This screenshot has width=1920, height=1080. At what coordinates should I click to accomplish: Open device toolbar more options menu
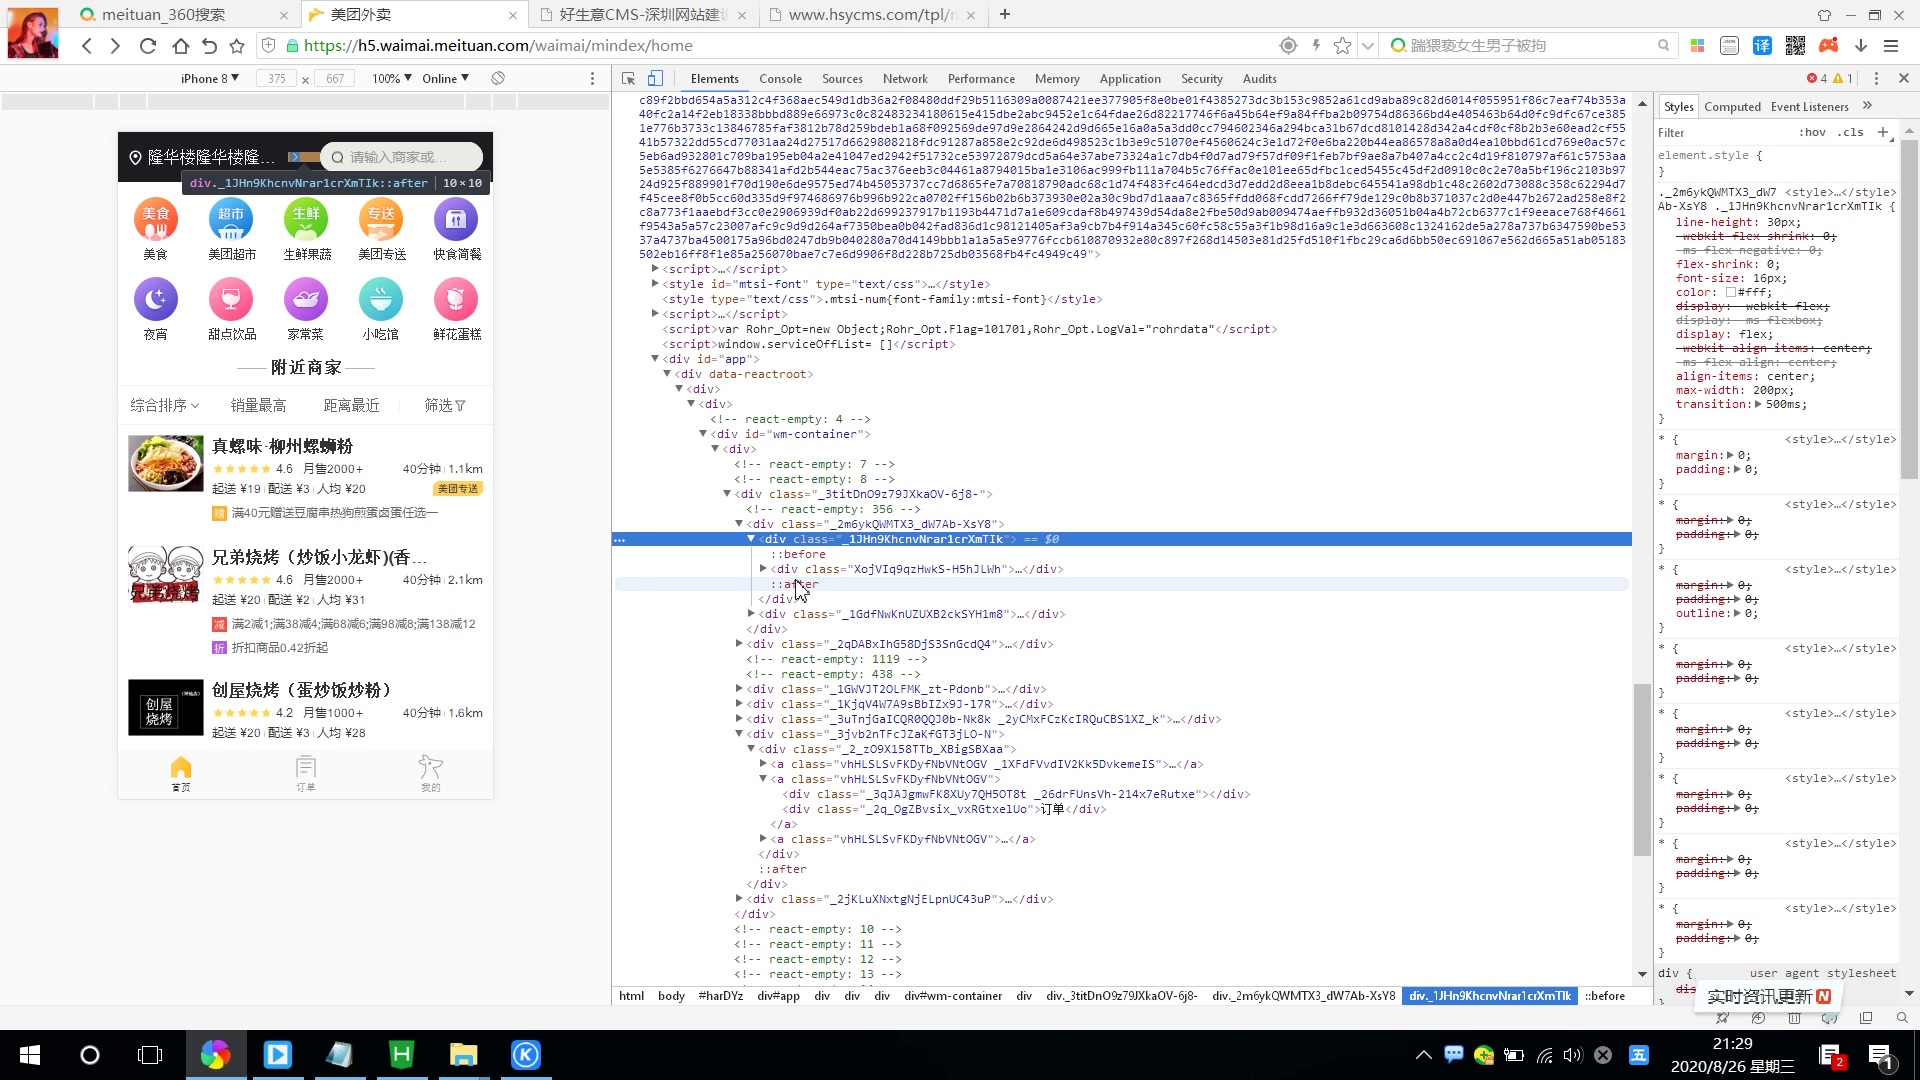592,78
